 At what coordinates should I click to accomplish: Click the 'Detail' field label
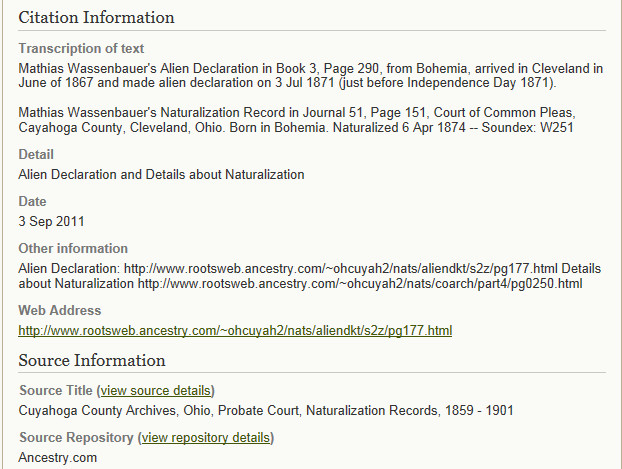[36, 154]
